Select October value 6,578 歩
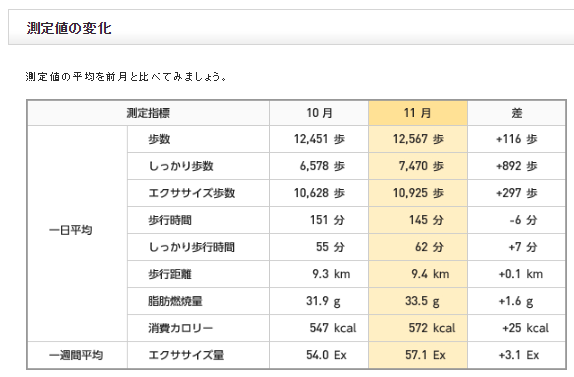Screen dimensions: 574x377 pyautogui.click(x=322, y=166)
